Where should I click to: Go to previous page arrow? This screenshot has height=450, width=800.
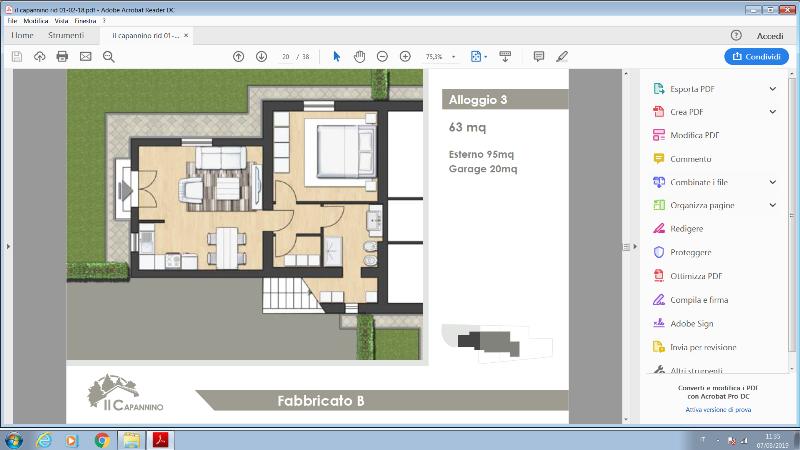click(238, 57)
